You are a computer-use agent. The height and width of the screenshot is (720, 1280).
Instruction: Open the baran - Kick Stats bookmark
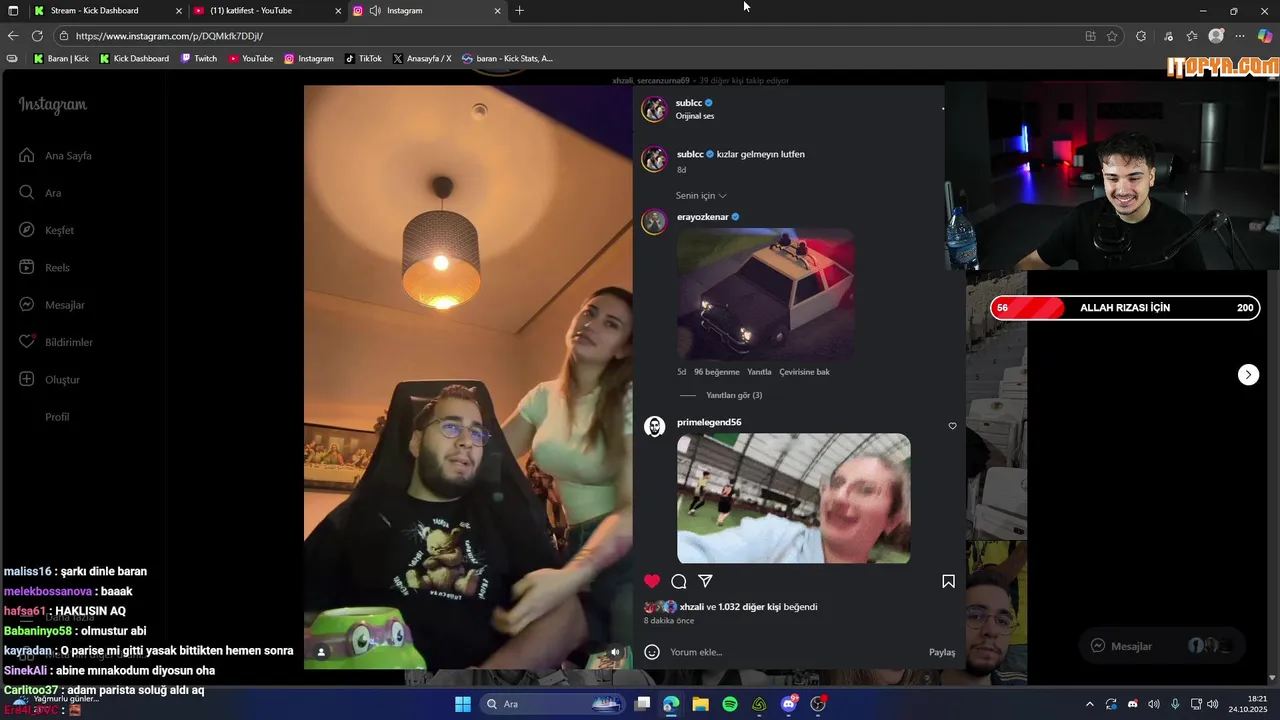click(507, 59)
